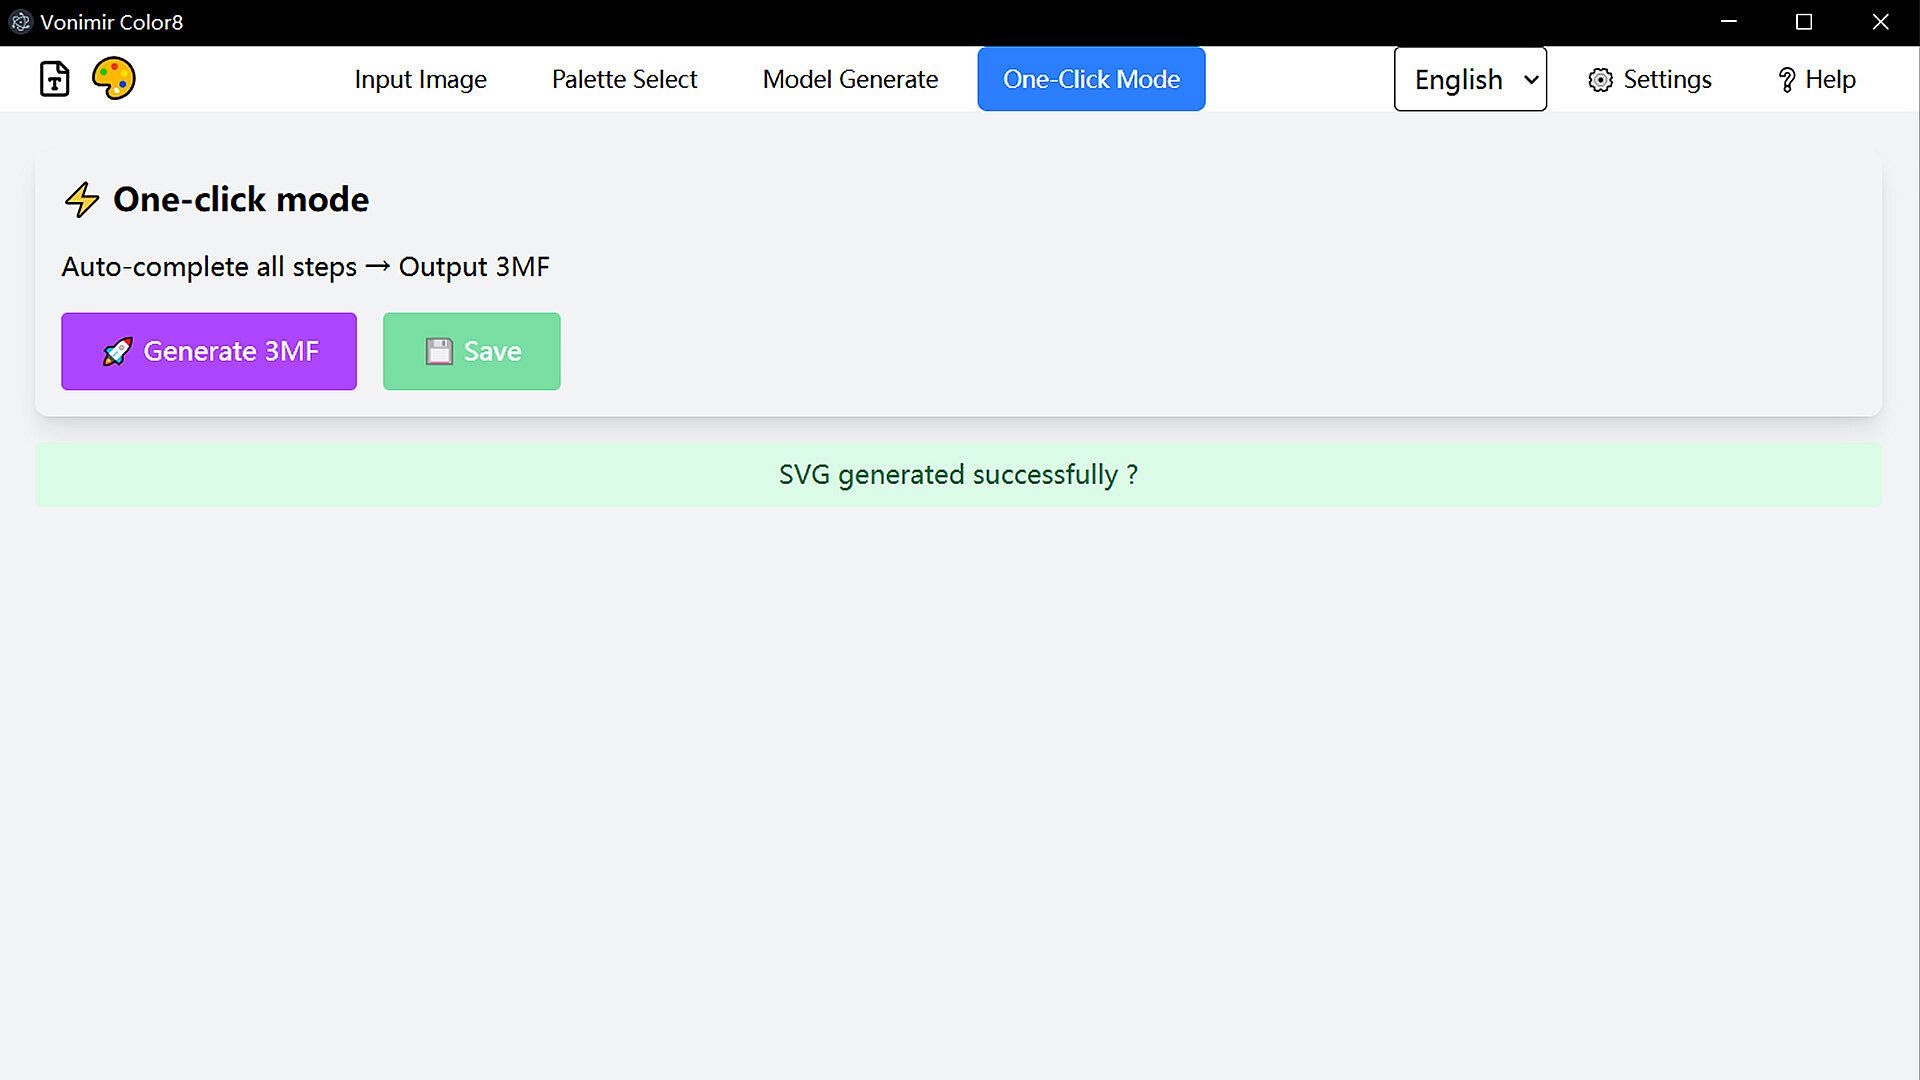
Task: Click the floppy disk Save icon
Action: click(439, 352)
